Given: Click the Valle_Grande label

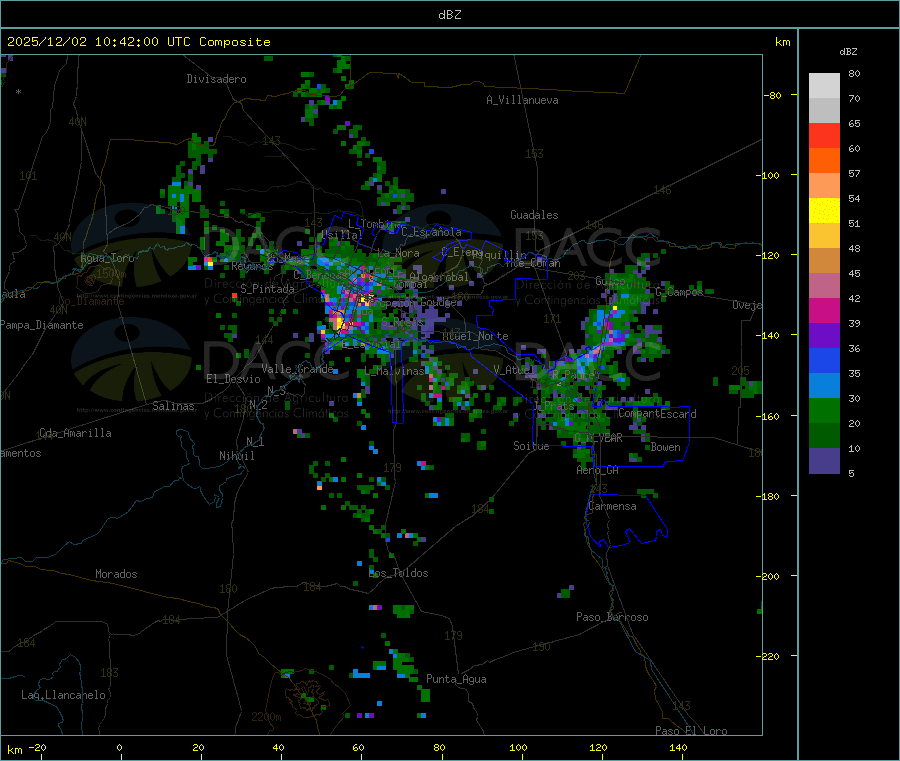Looking at the screenshot, I should coord(297,369).
